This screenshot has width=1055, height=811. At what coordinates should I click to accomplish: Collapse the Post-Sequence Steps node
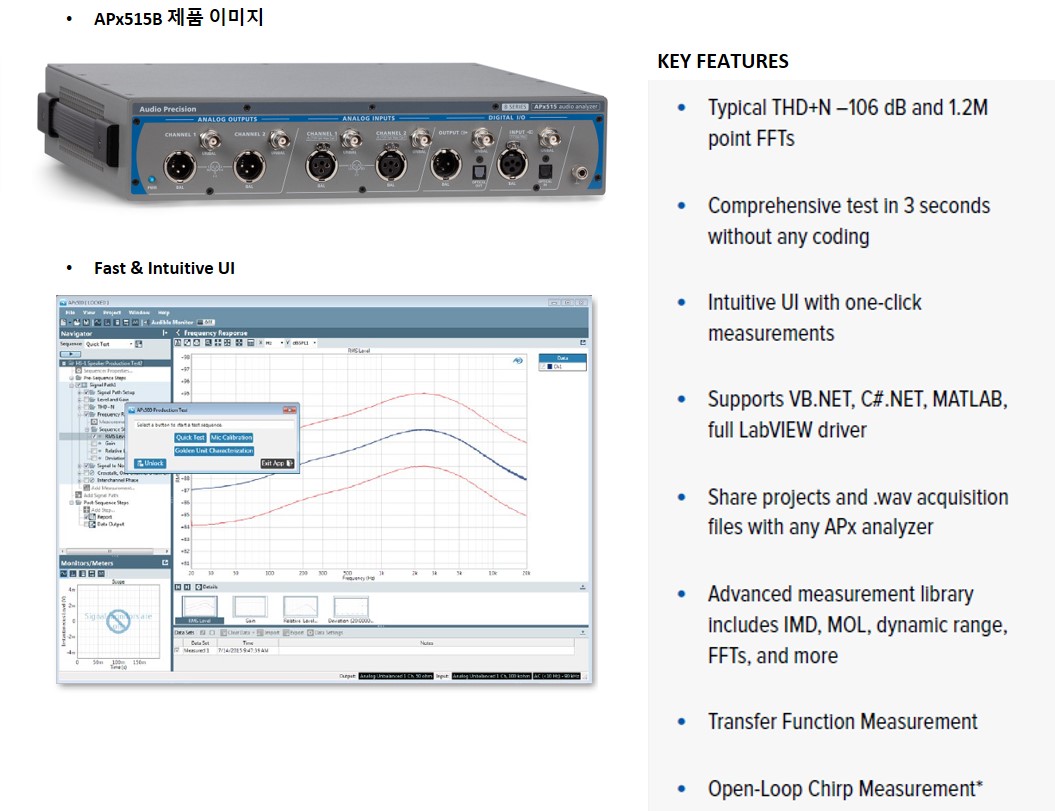[x=71, y=503]
